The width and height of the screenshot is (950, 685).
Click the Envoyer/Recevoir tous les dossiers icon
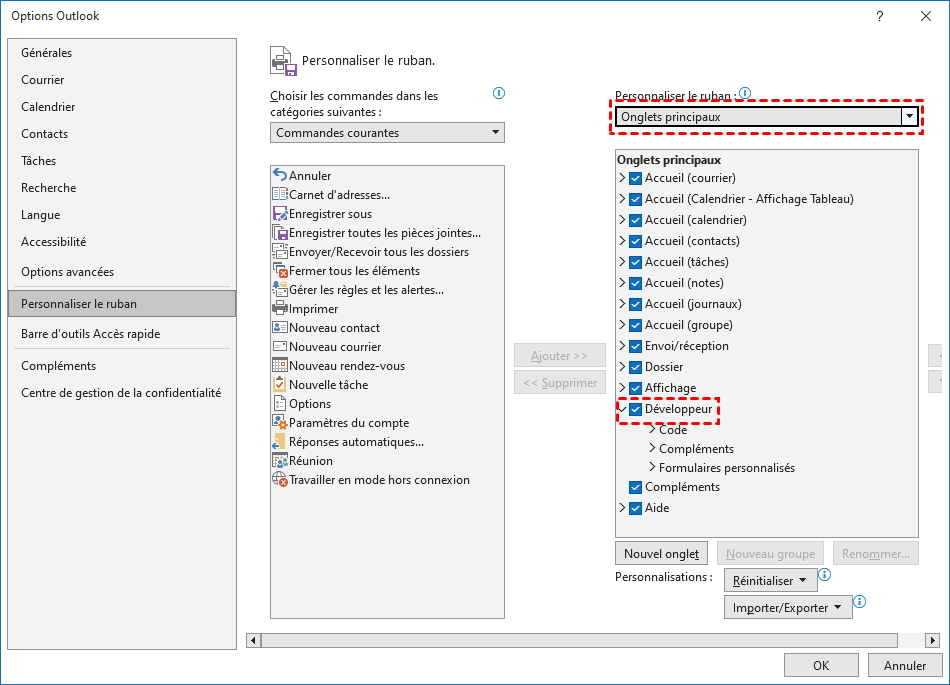[280, 251]
